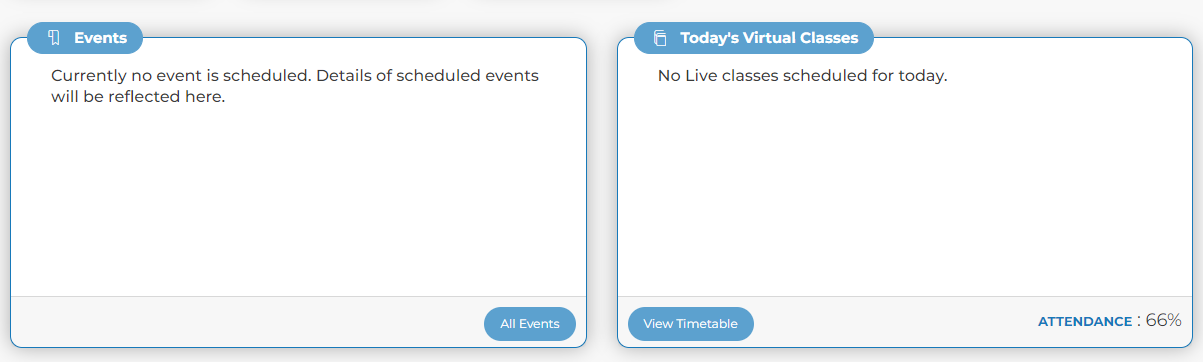Click the "Currently no event is scheduled" text
Image resolution: width=1203 pixels, height=362 pixels.
click(x=179, y=76)
